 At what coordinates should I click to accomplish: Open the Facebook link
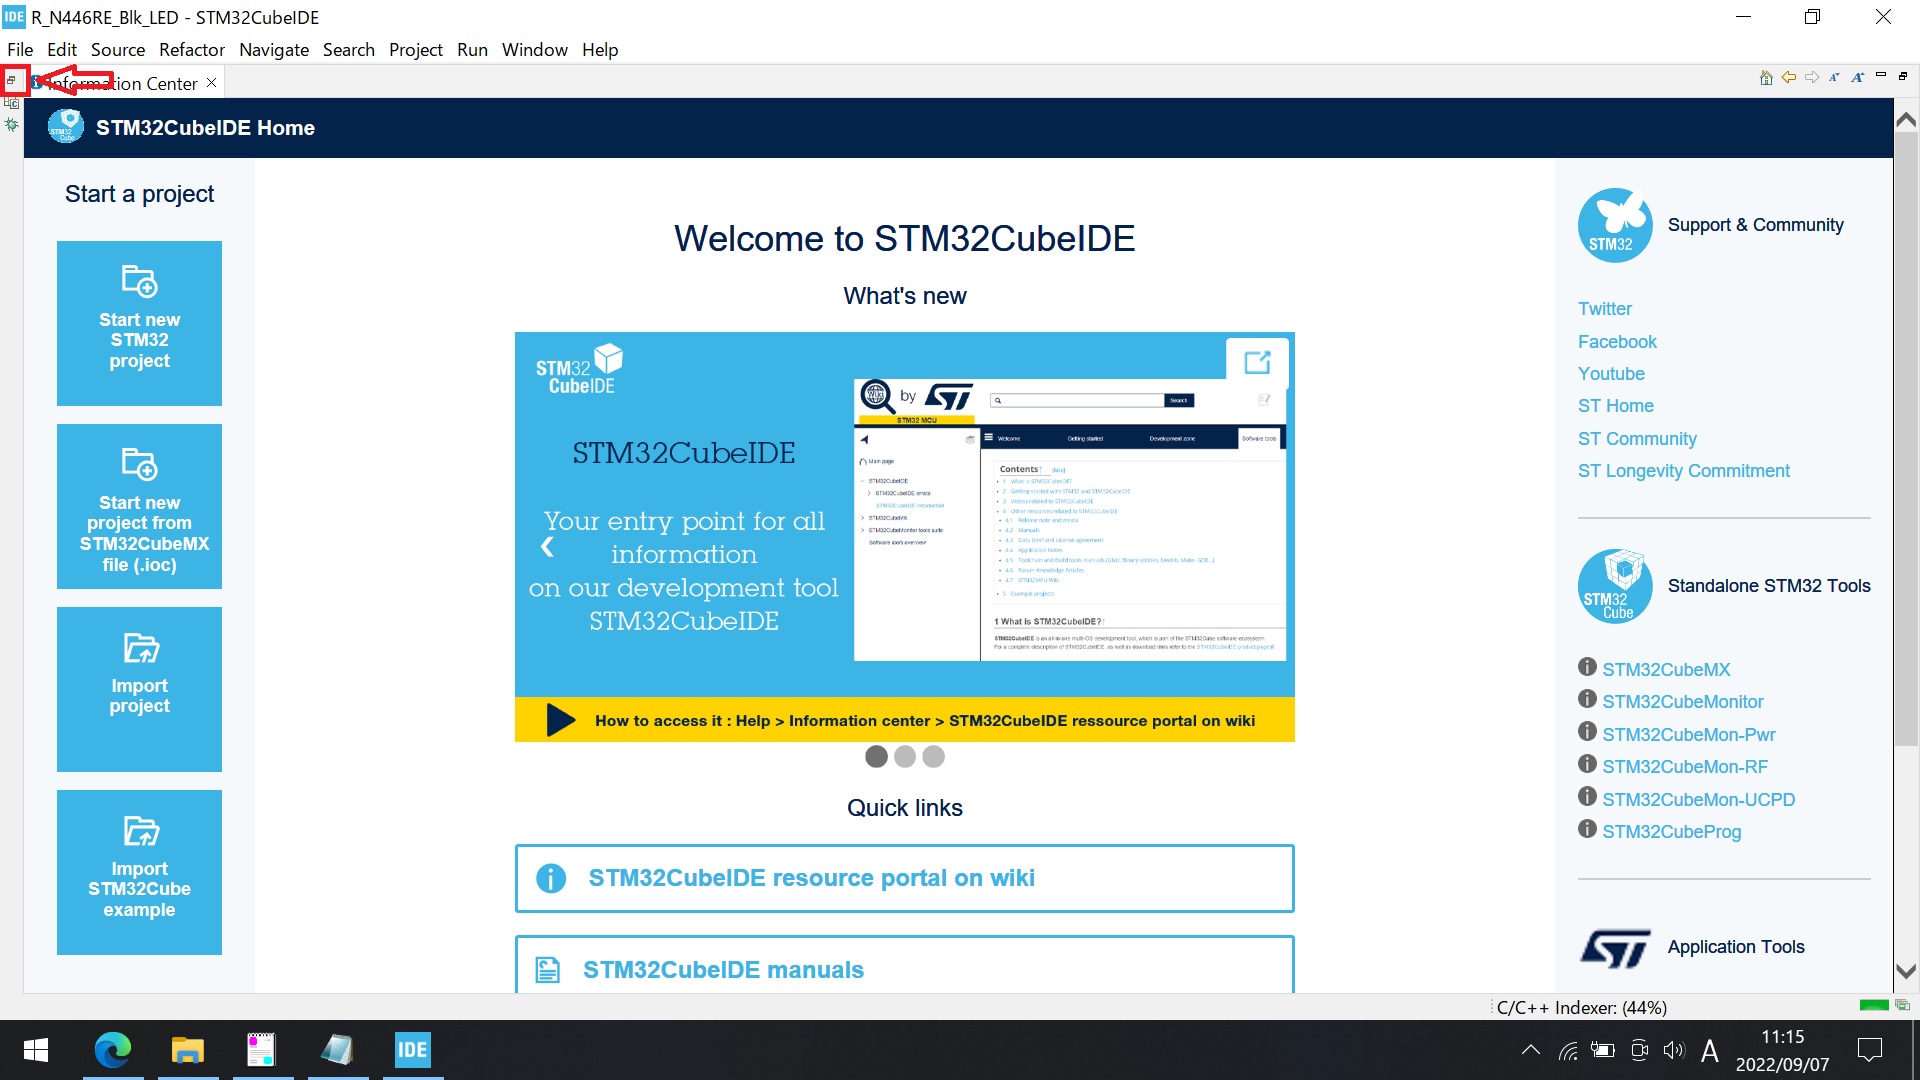(x=1617, y=342)
